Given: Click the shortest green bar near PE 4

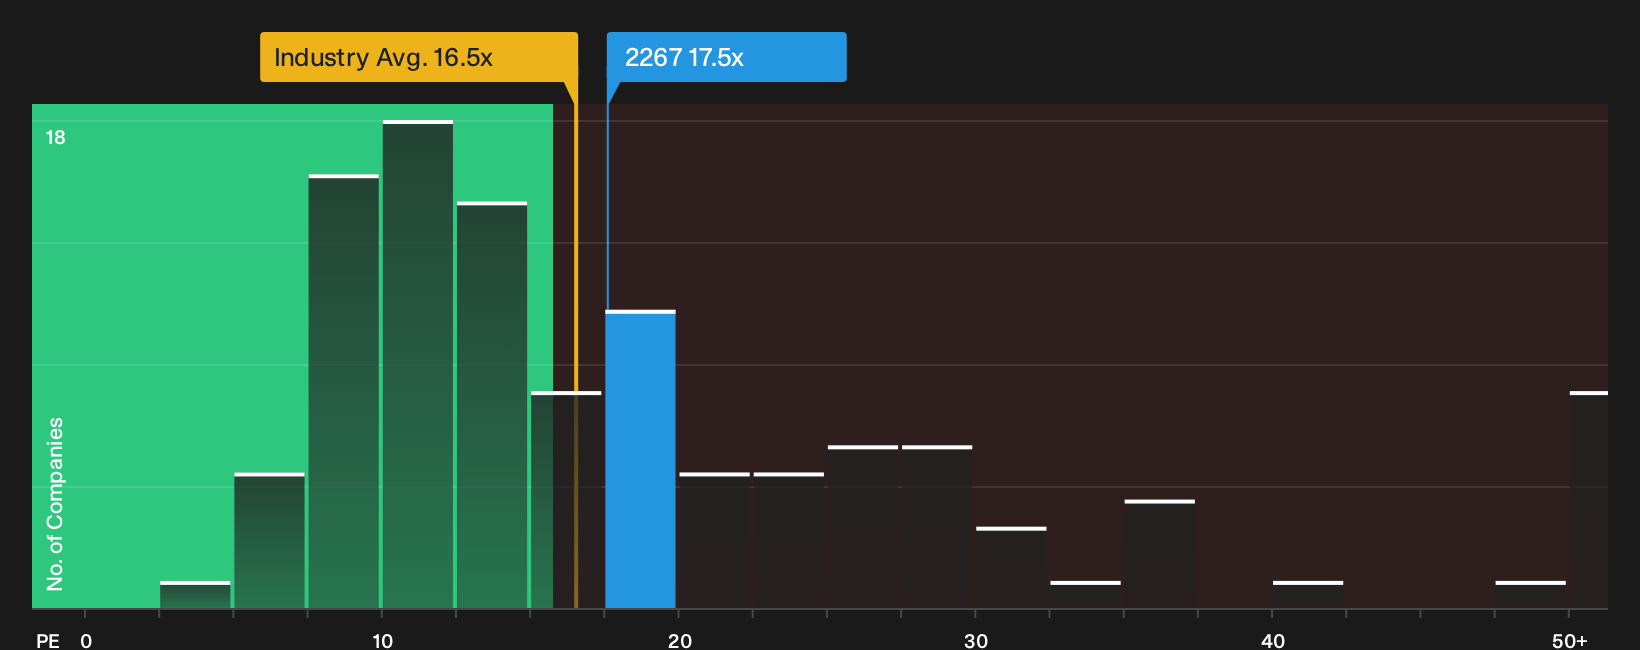Looking at the screenshot, I should [195, 594].
